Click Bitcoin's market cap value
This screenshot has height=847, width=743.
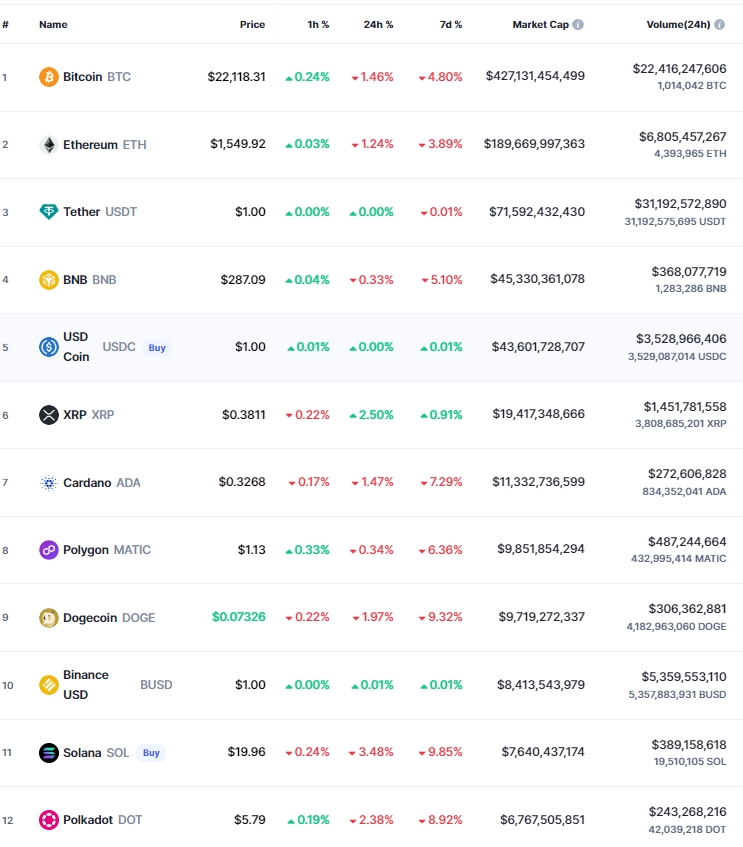(535, 76)
